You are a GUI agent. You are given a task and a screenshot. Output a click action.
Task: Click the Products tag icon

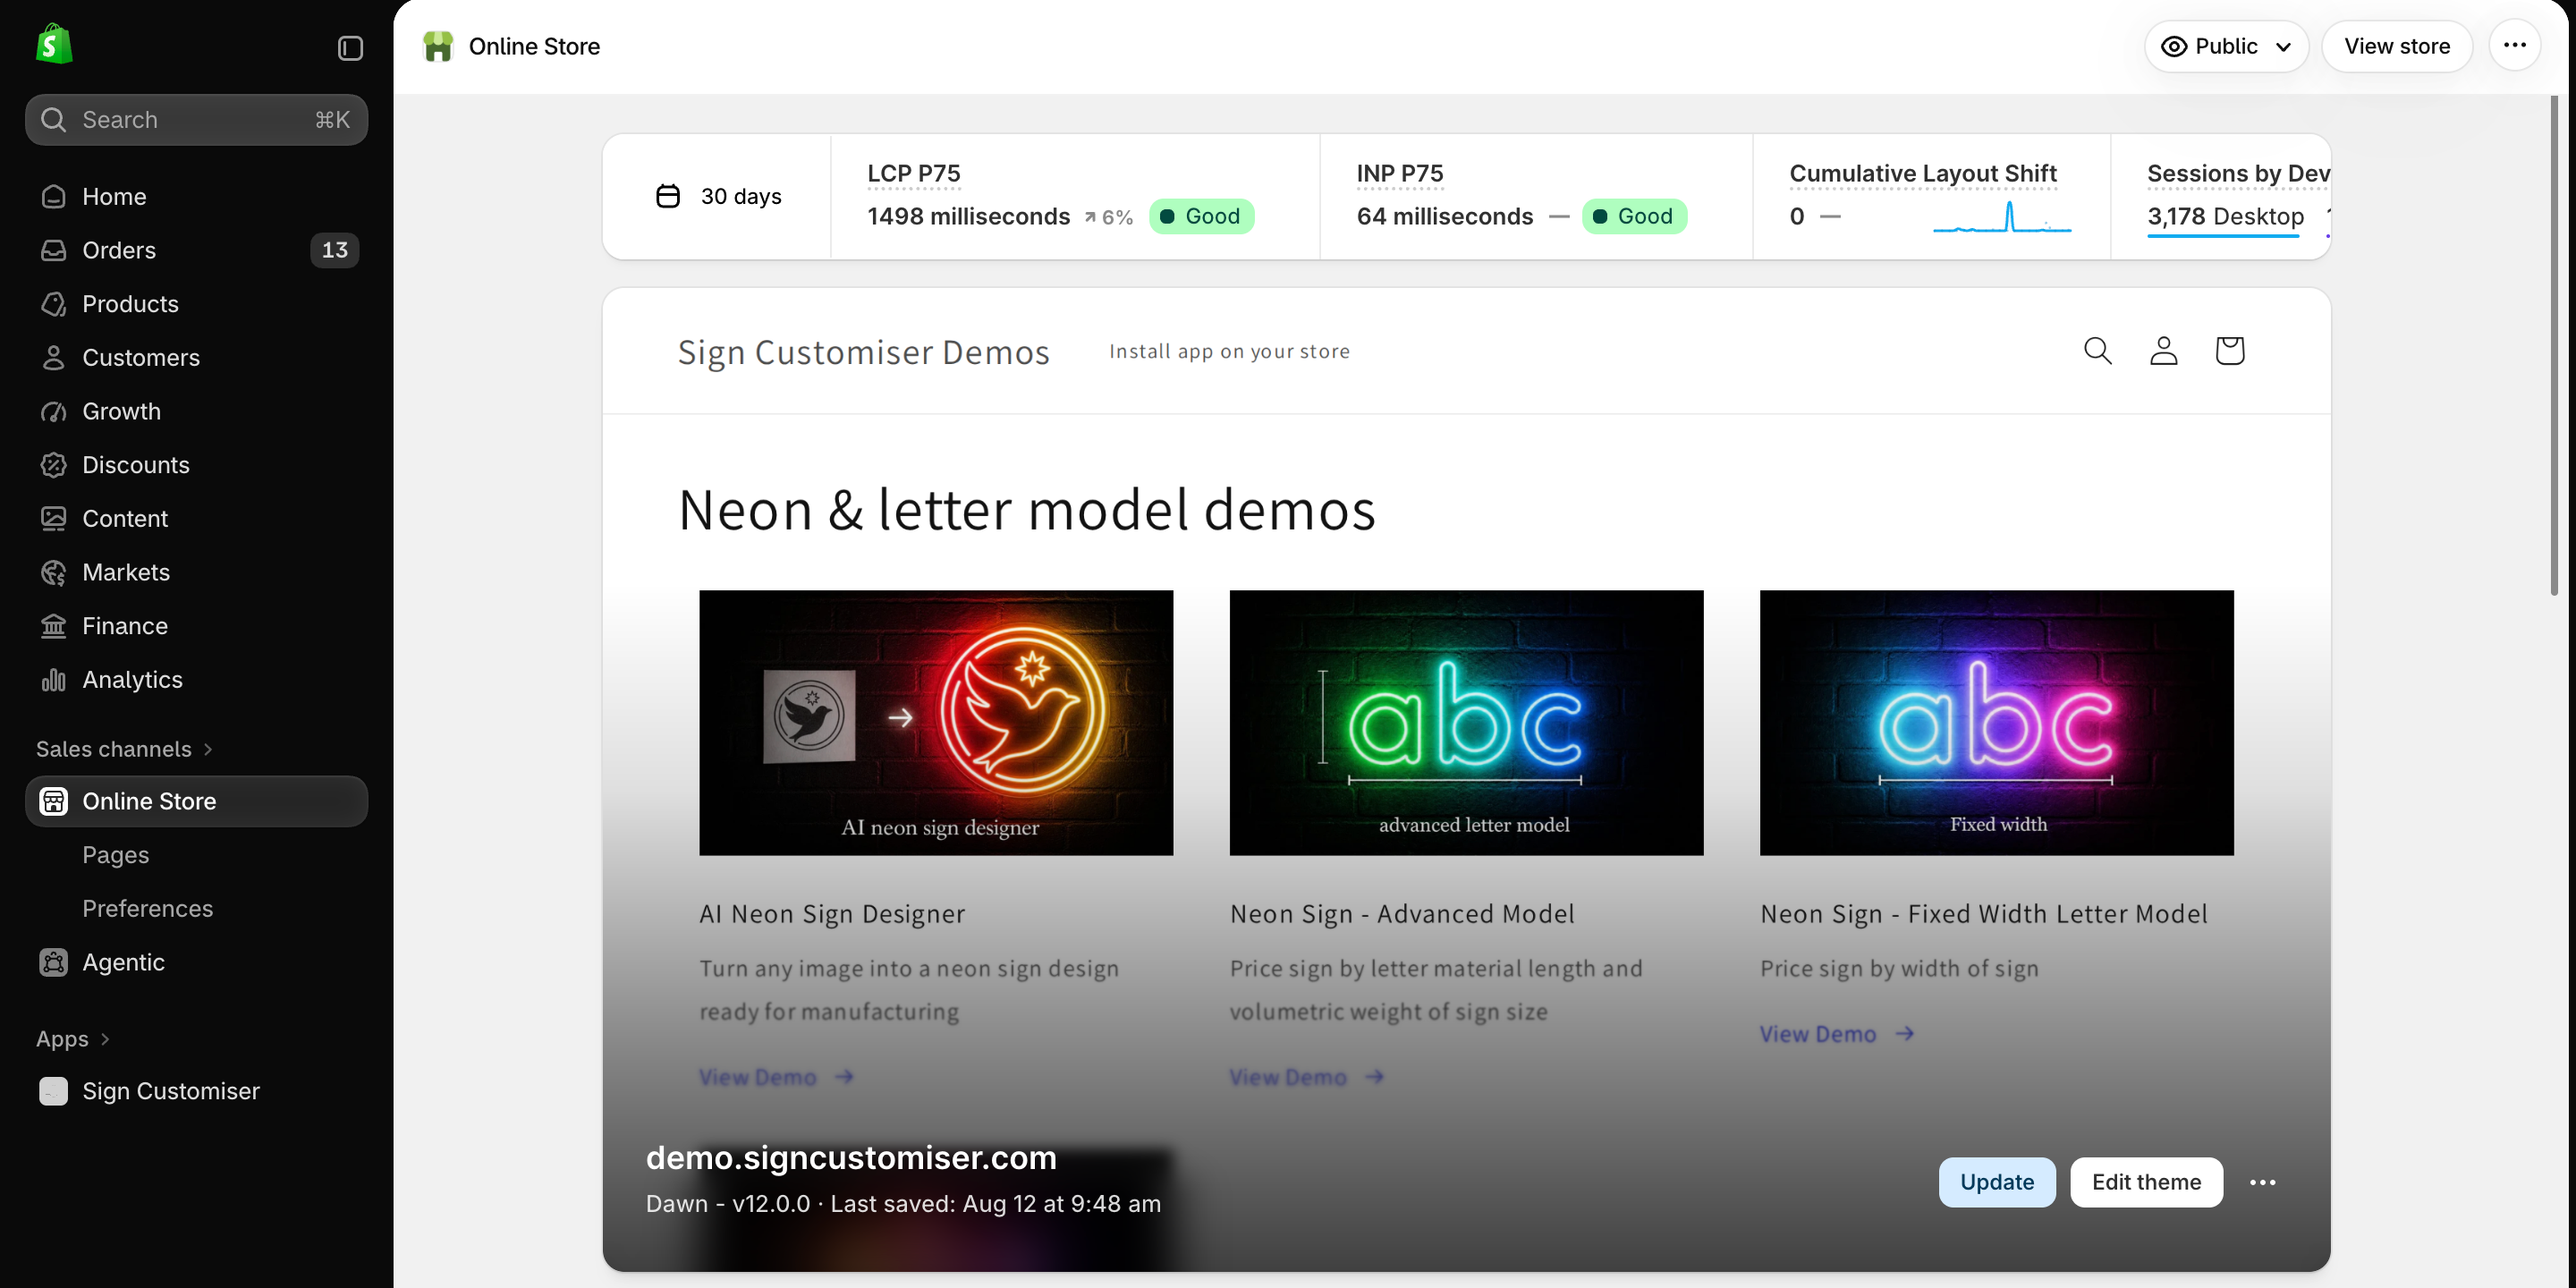tap(53, 304)
